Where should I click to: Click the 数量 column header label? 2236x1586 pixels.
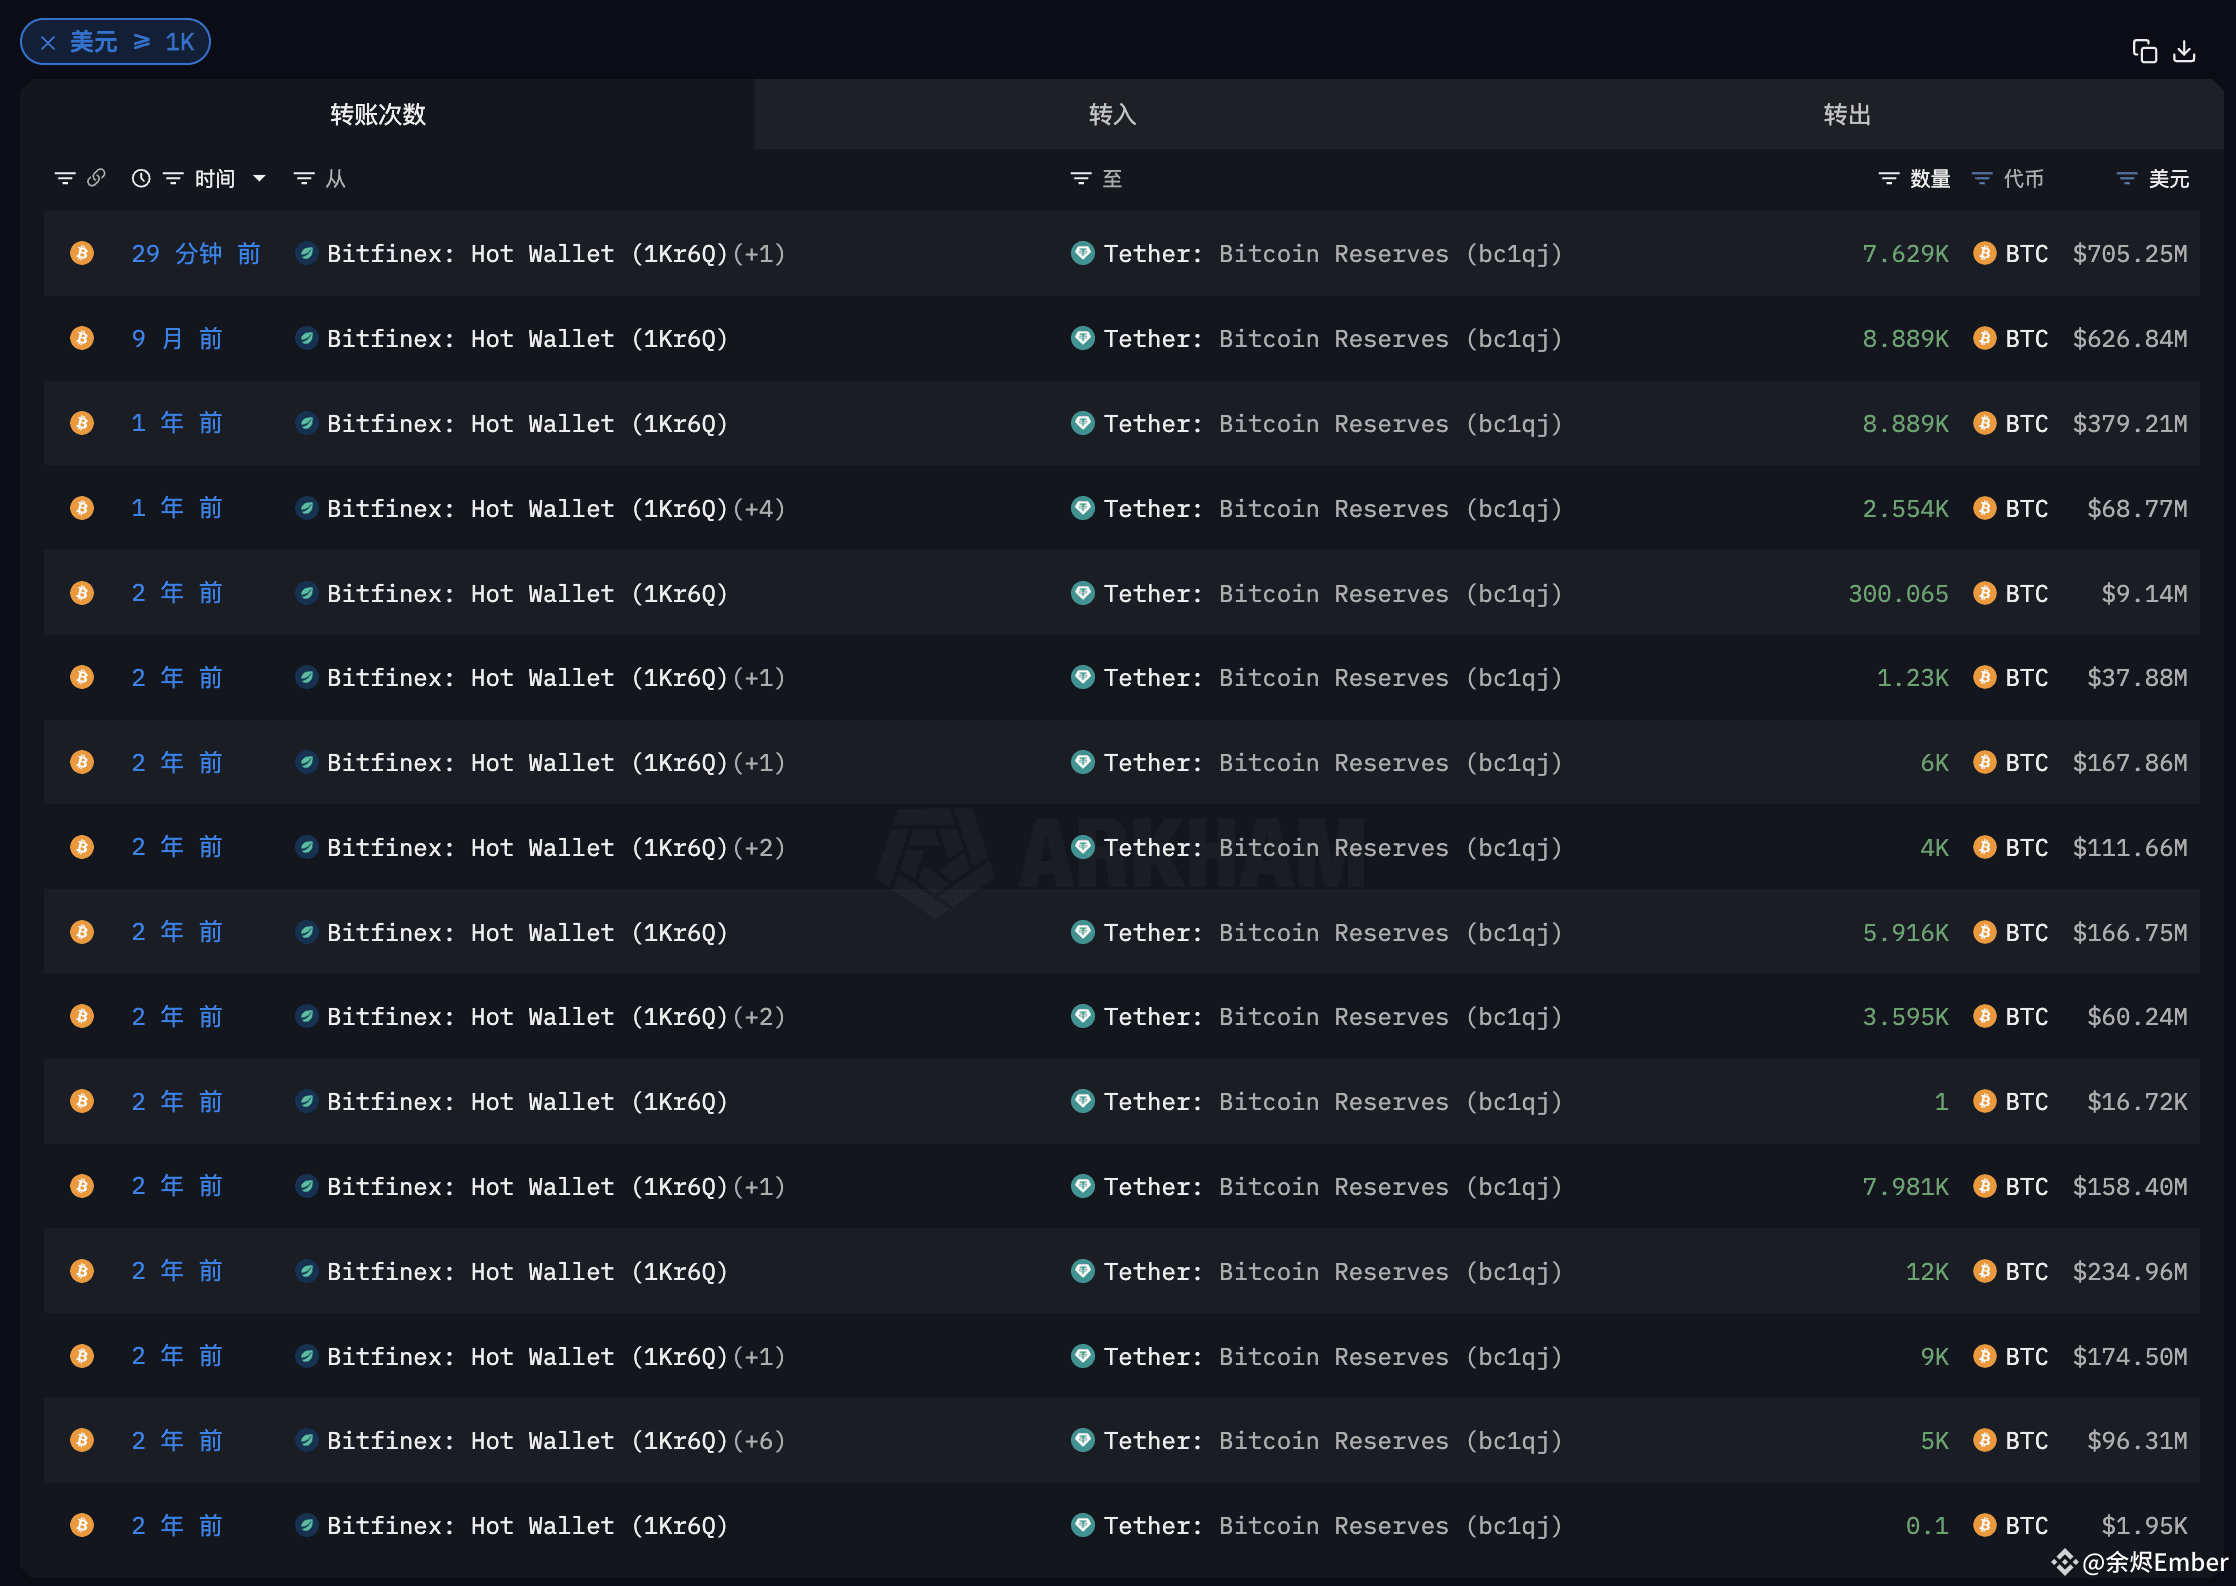(x=1930, y=178)
